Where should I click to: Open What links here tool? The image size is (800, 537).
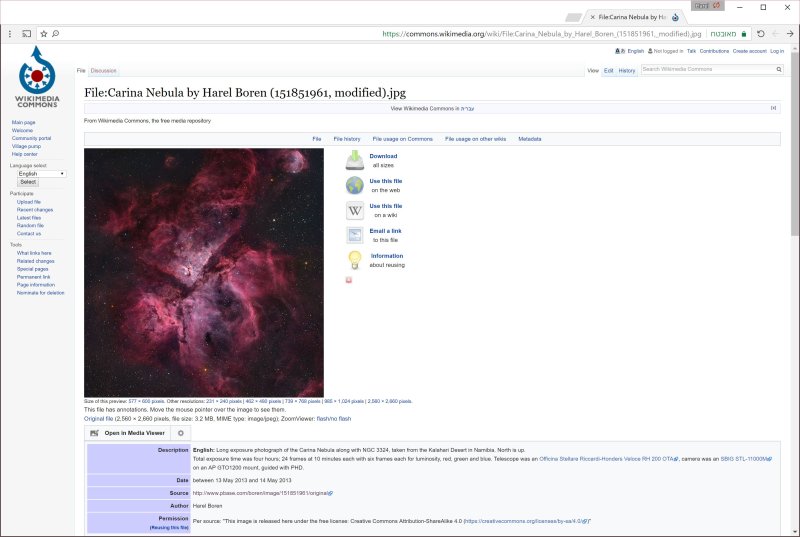34,253
